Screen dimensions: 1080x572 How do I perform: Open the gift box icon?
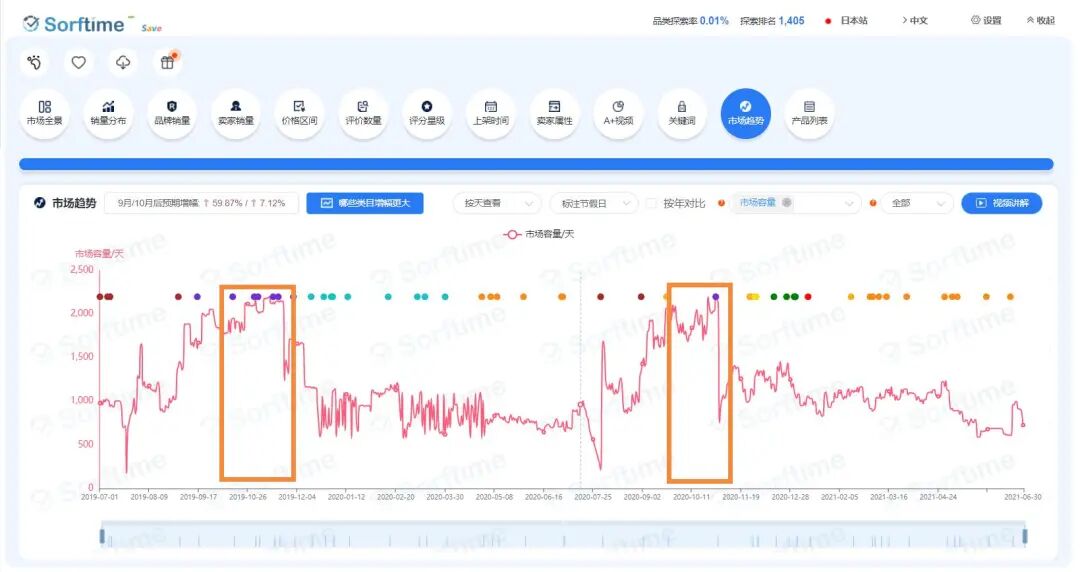pos(167,63)
